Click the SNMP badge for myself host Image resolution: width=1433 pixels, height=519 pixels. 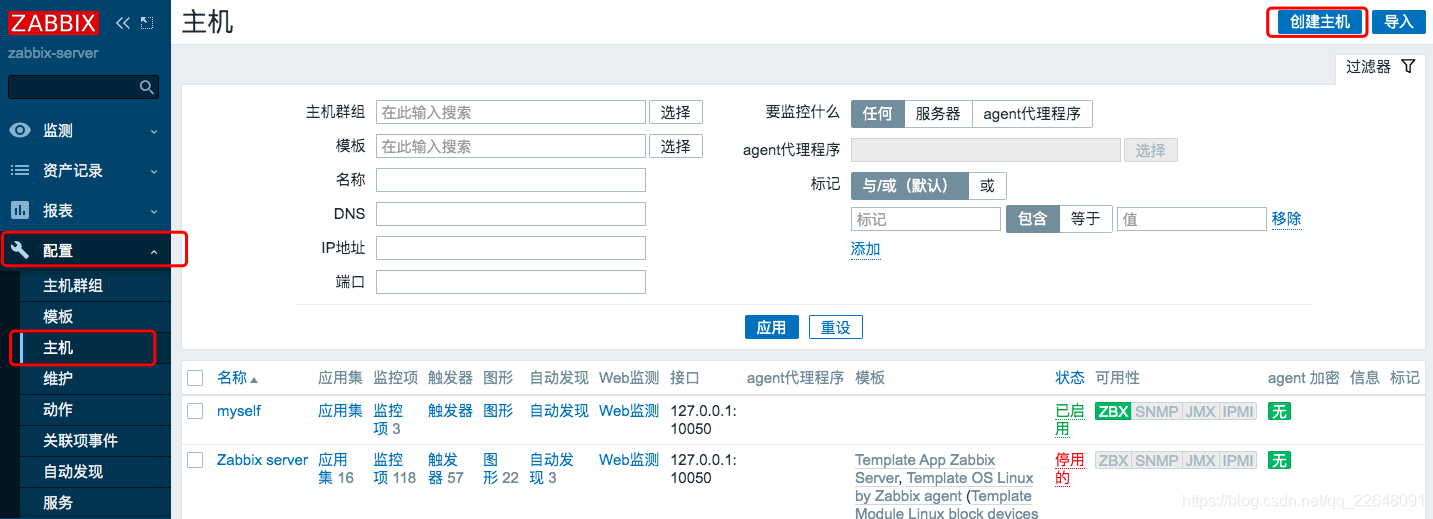click(1156, 411)
